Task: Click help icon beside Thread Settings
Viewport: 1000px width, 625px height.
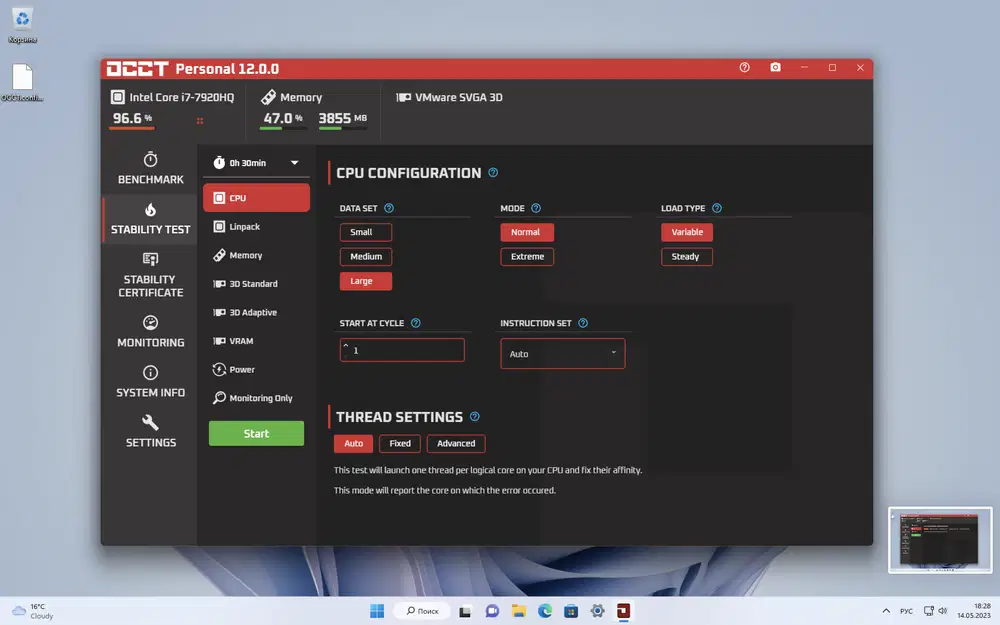Action: pos(474,416)
